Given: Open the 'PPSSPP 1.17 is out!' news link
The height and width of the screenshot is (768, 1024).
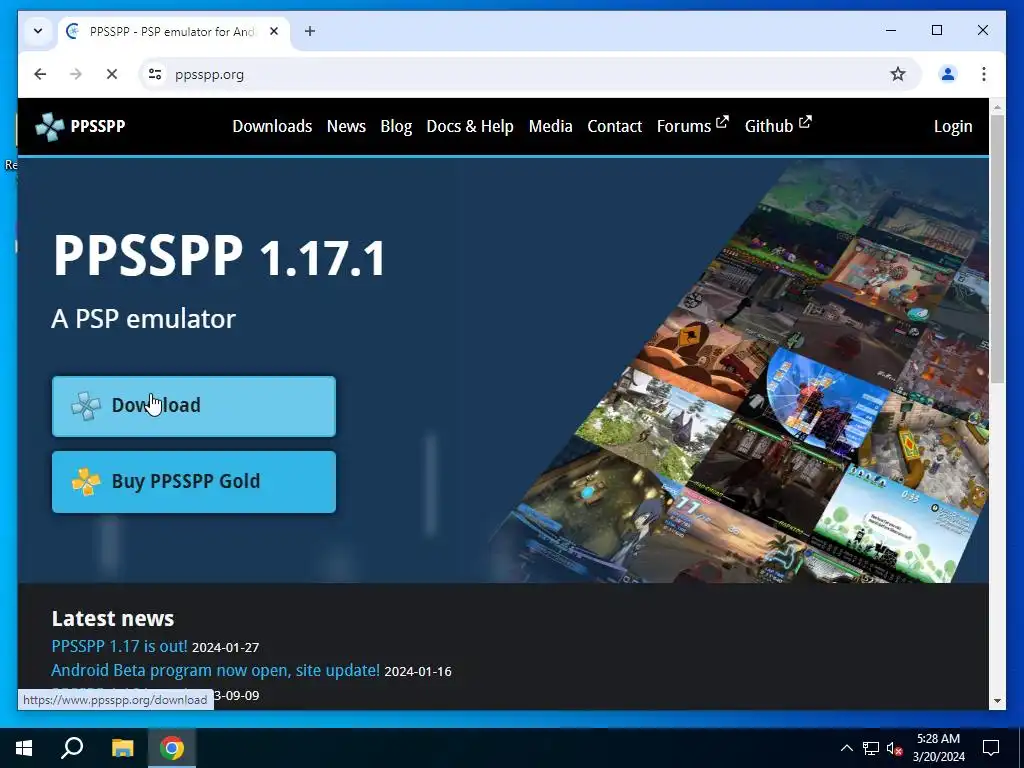Looking at the screenshot, I should [x=120, y=646].
